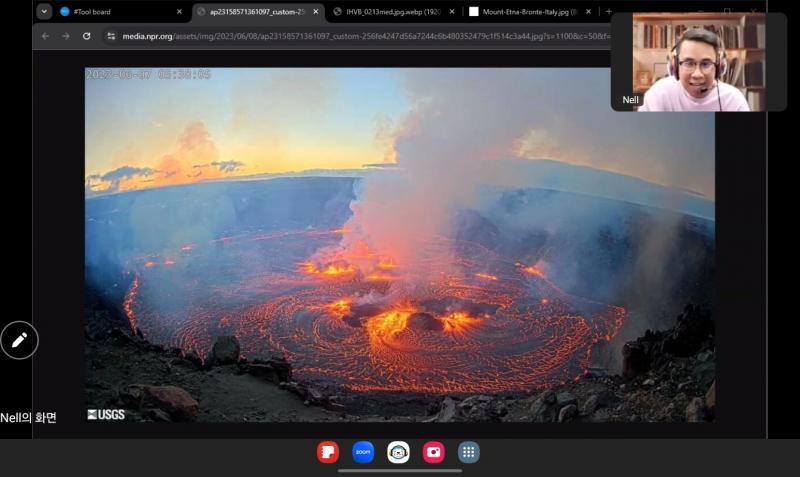The image size is (800, 477).
Task: Close the ap23158571361097 image tab
Action: [x=315, y=12]
